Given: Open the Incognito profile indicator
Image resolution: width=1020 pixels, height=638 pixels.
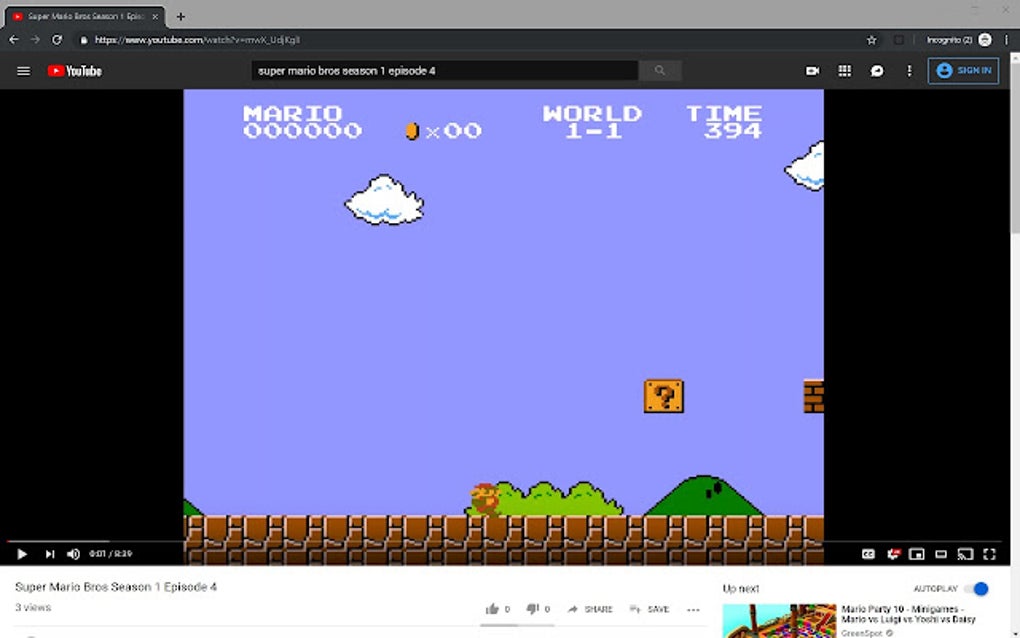Looking at the screenshot, I should 959,40.
